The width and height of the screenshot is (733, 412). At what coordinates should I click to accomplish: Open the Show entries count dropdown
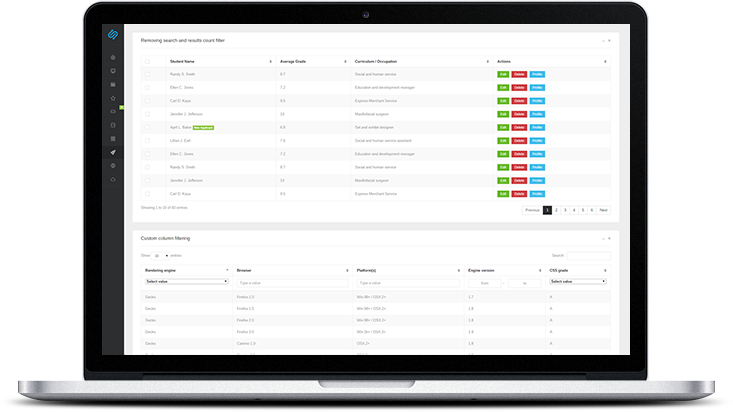158,256
